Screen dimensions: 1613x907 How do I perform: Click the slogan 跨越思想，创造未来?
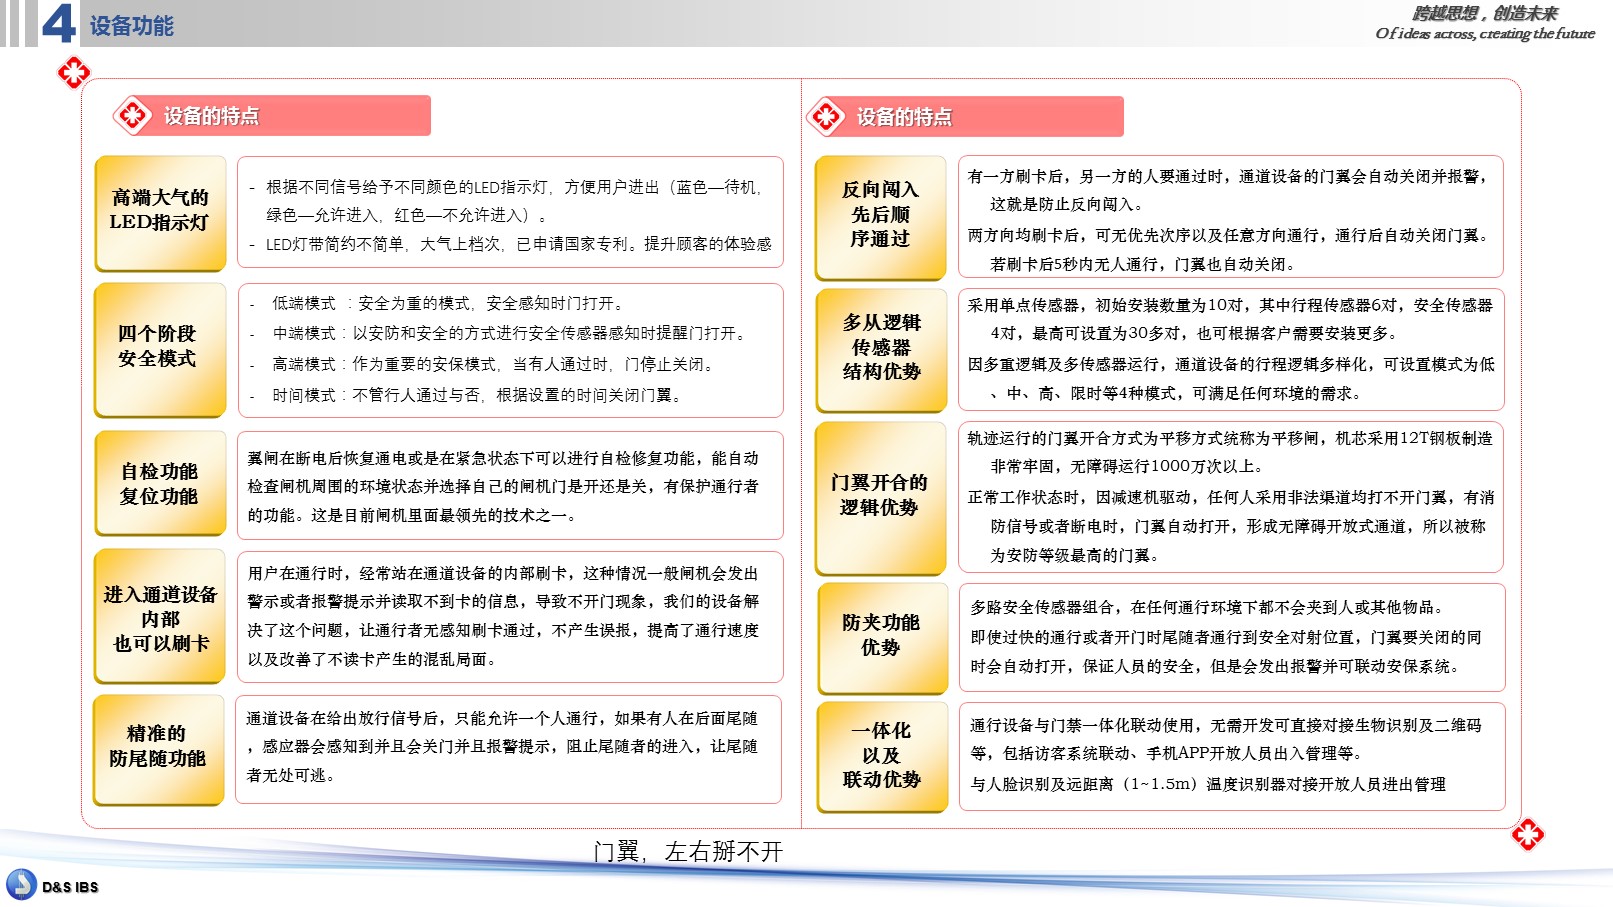pyautogui.click(x=1485, y=13)
